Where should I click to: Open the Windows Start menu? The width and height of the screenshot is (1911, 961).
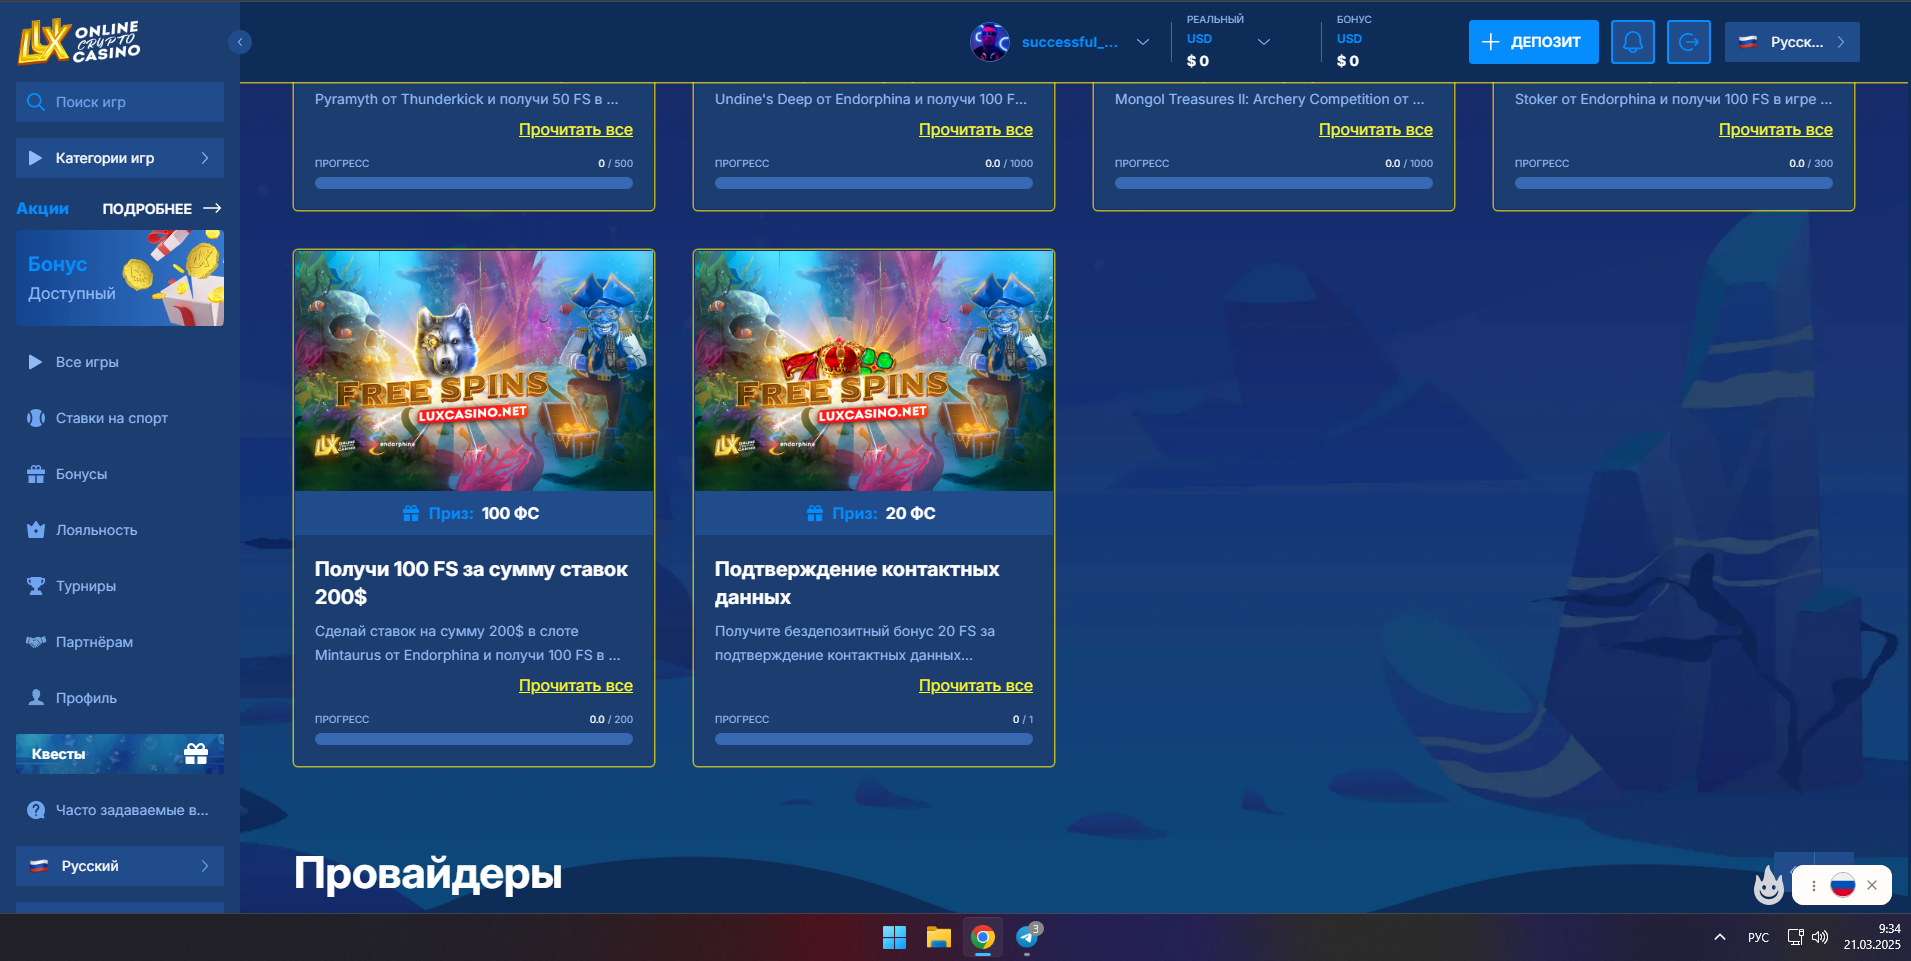coord(894,937)
